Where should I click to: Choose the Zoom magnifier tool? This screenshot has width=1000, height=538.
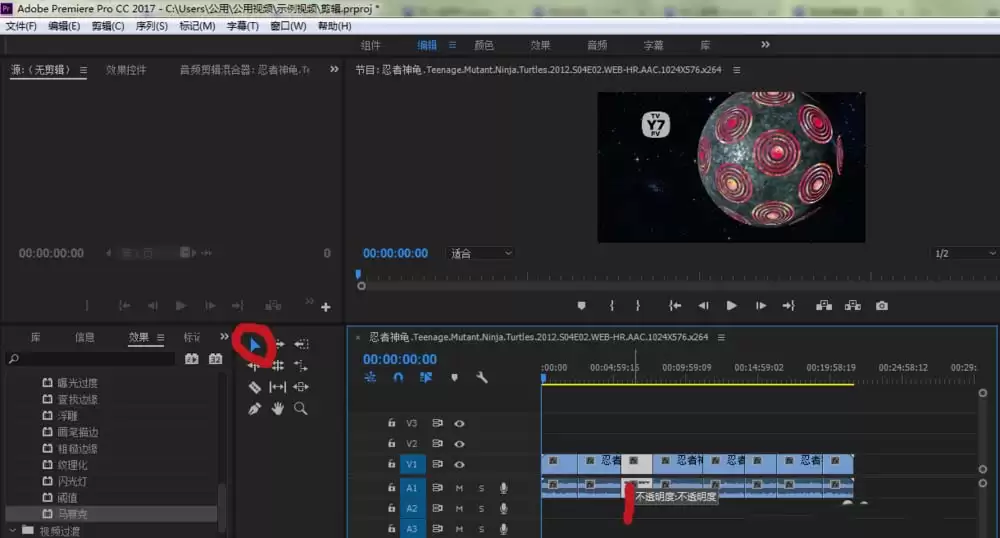[x=300, y=409]
